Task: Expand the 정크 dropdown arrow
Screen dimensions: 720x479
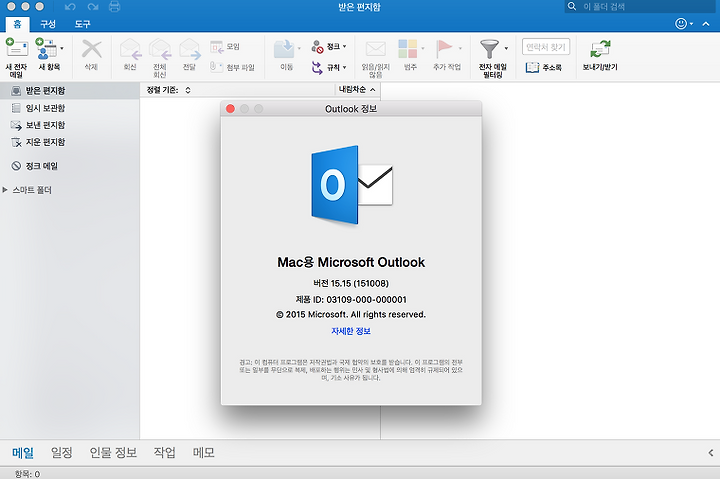Action: [344, 46]
